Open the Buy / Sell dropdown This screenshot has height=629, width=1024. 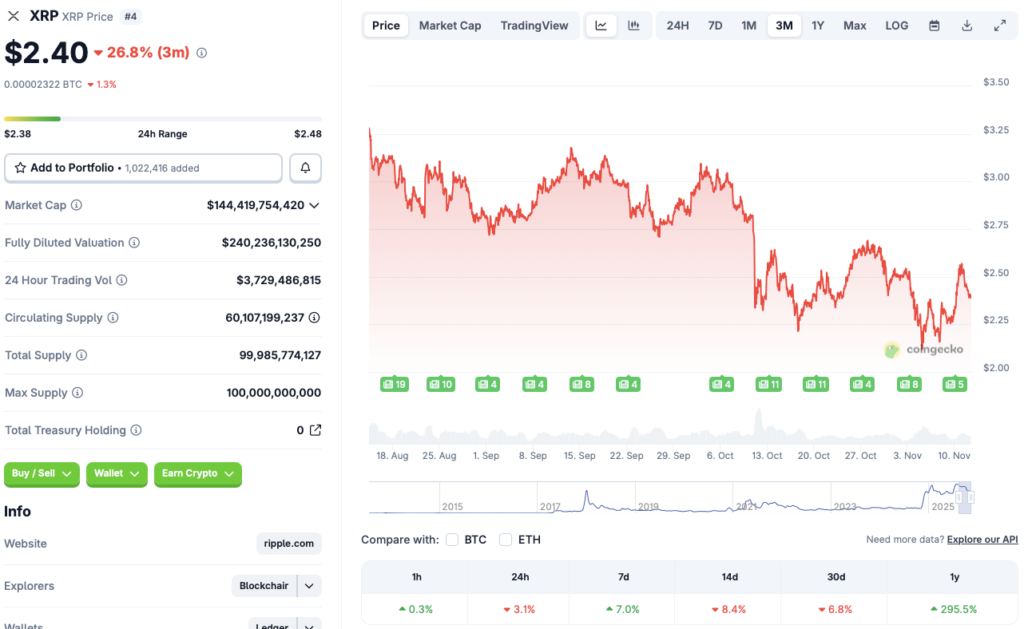41,475
